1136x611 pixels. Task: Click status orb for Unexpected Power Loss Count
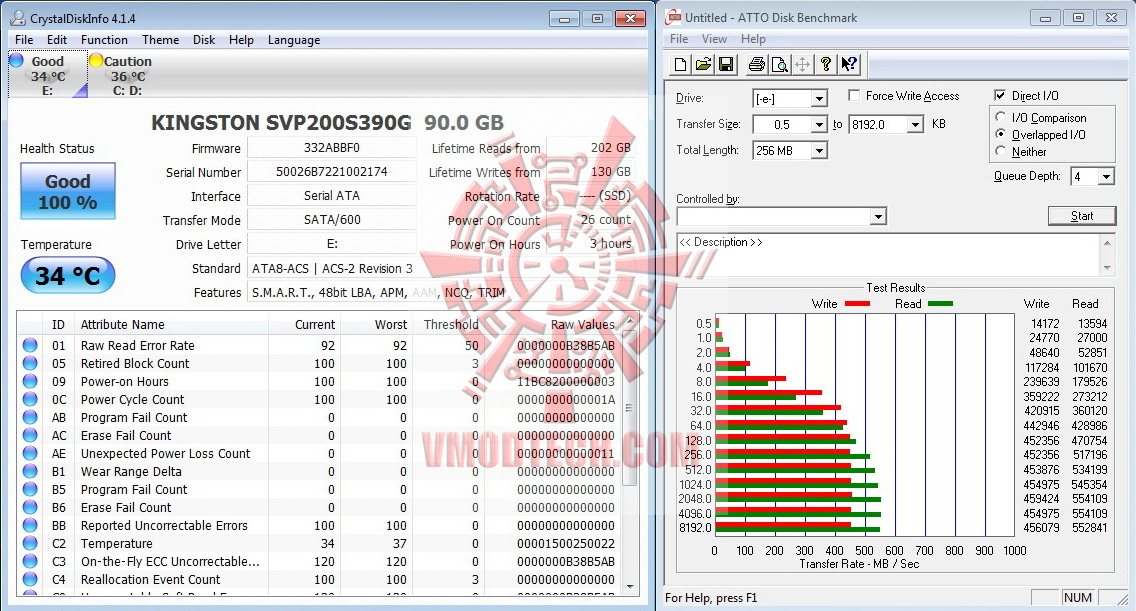pos(30,453)
